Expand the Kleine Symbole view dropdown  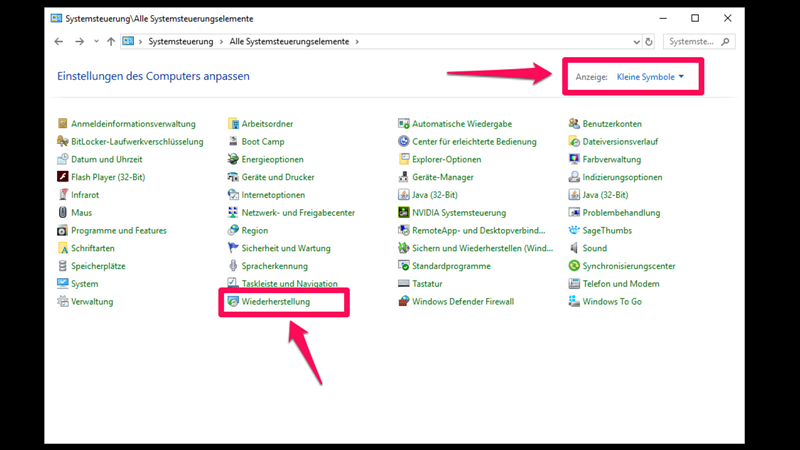coord(649,77)
